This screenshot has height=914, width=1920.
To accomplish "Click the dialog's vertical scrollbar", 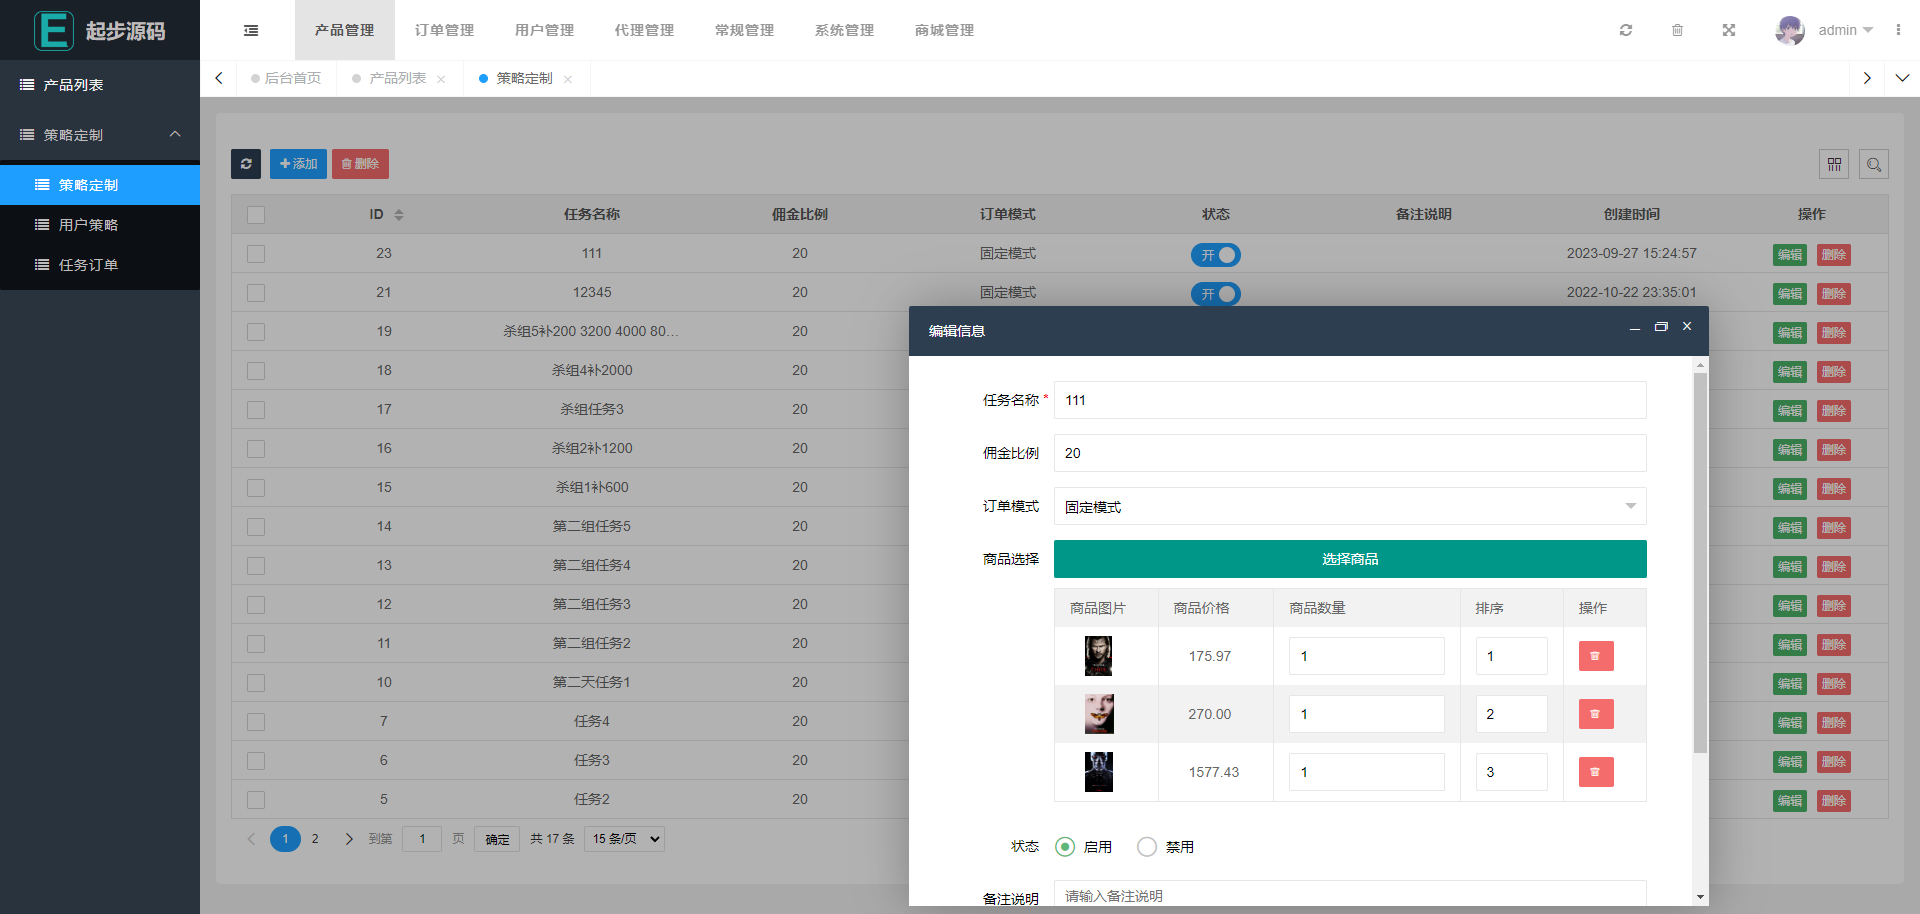I will pos(1700,560).
